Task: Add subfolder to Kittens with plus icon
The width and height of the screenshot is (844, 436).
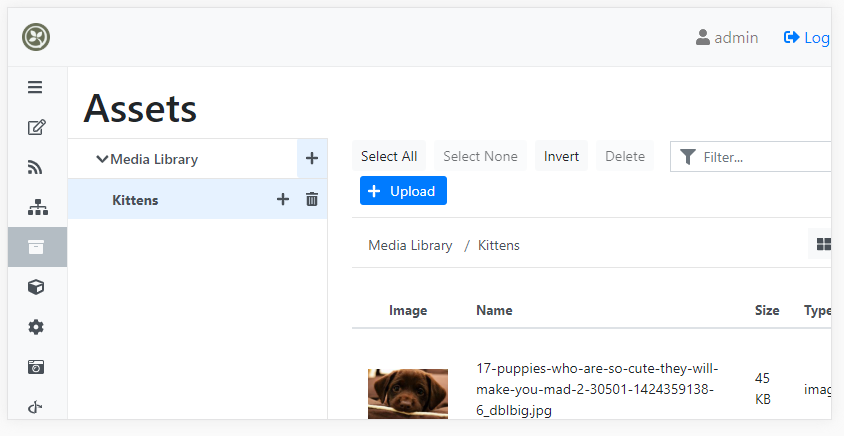Action: click(x=283, y=200)
